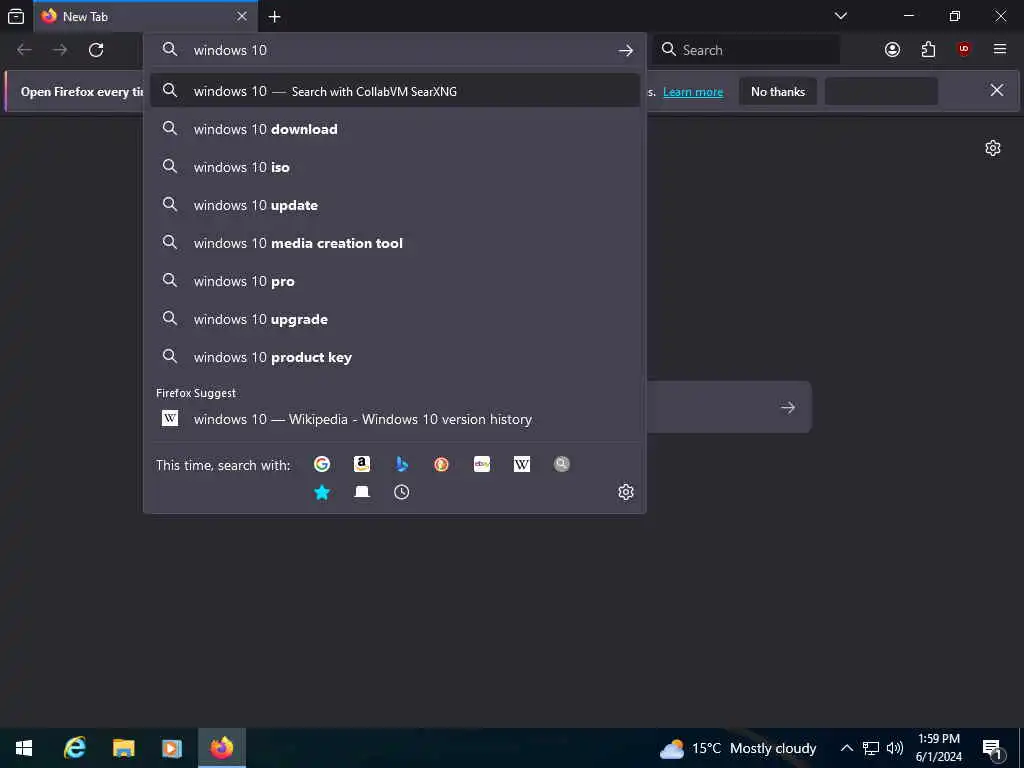Close the New Tab tab
Screen dimensions: 1024x768
click(242, 16)
